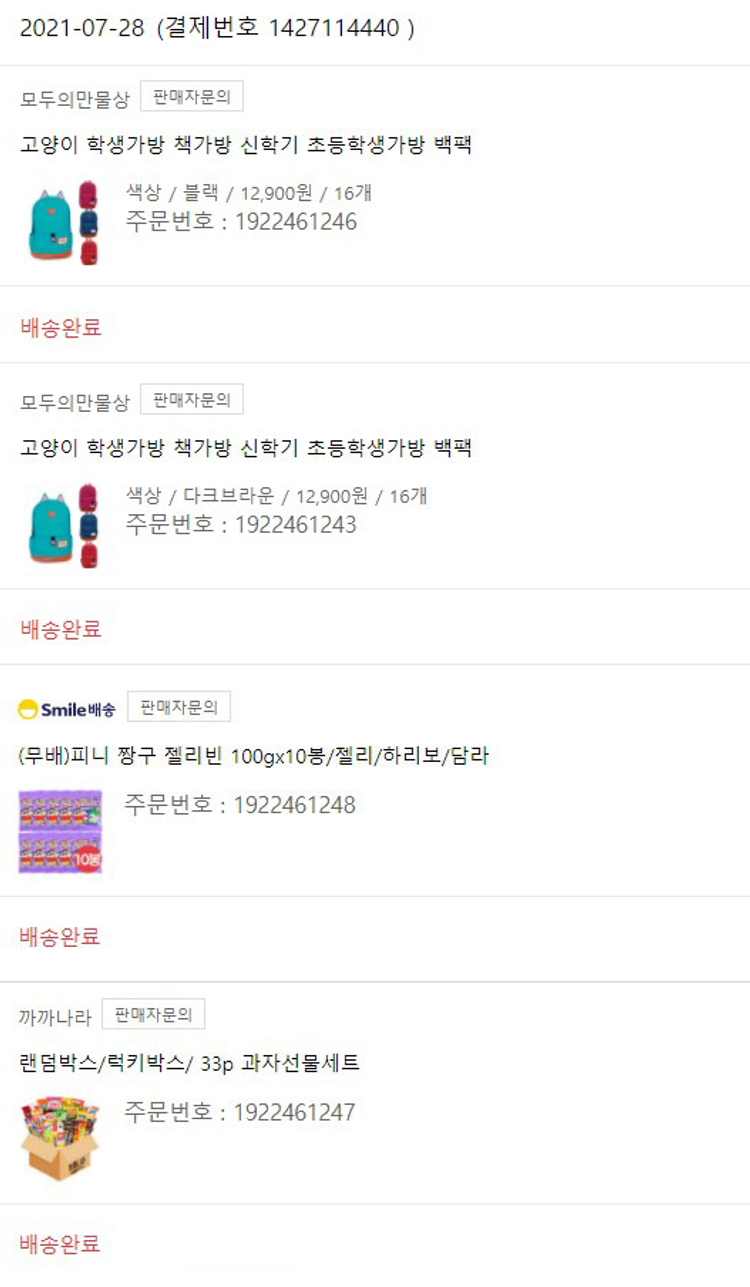Open second 고양이 학생가방 title with 다크브라운 option
Image resolution: width=750 pixels, height=1287 pixels.
click(x=246, y=448)
